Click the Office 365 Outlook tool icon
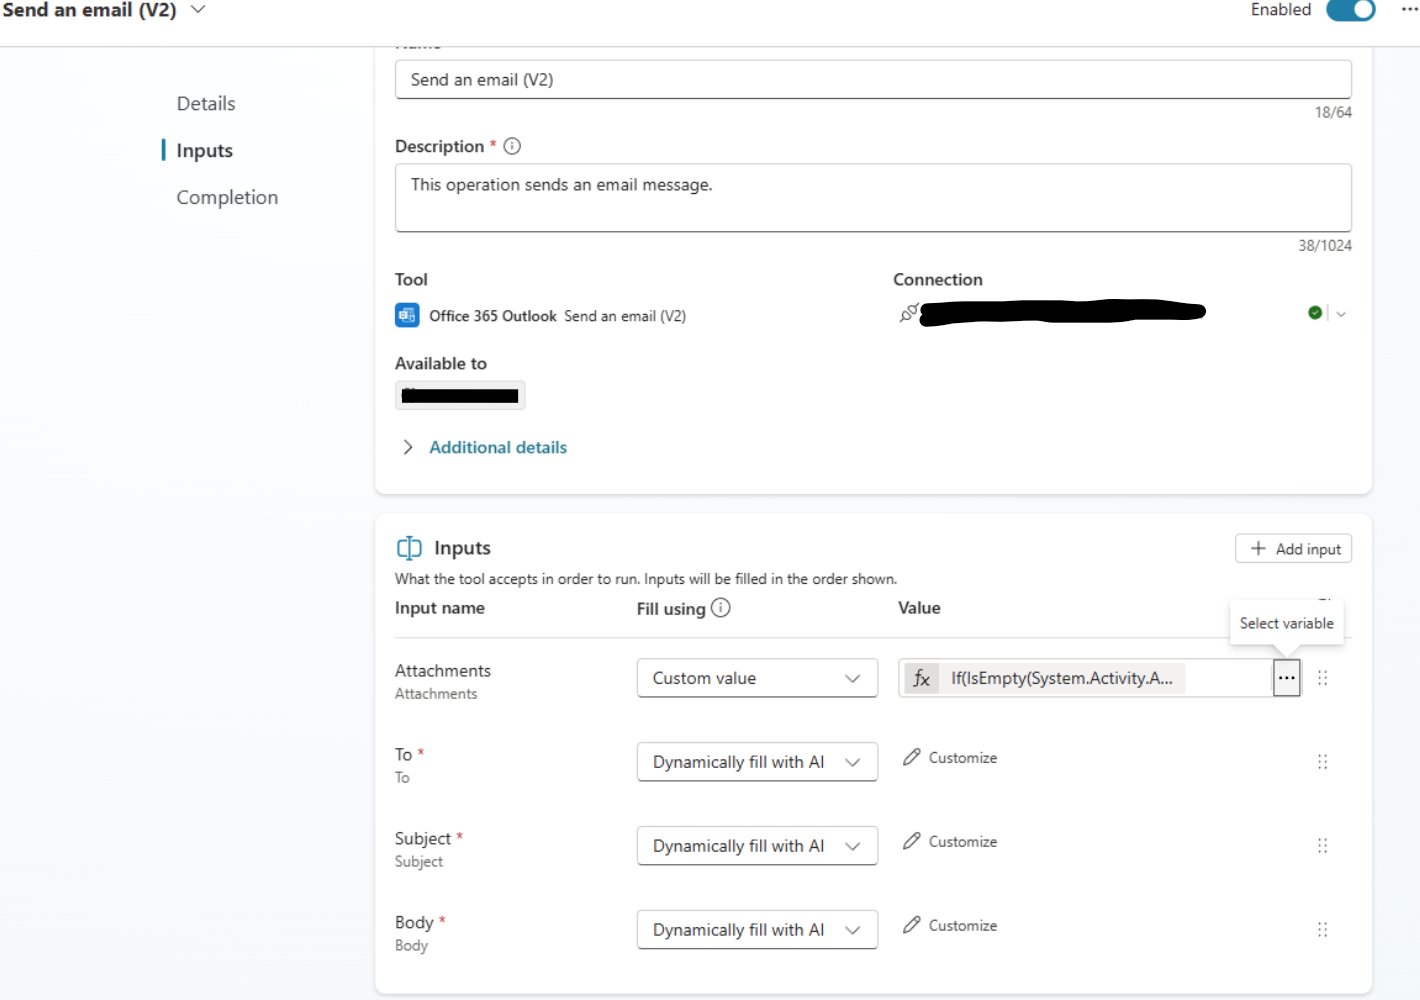This screenshot has height=1000, width=1420. tap(407, 315)
